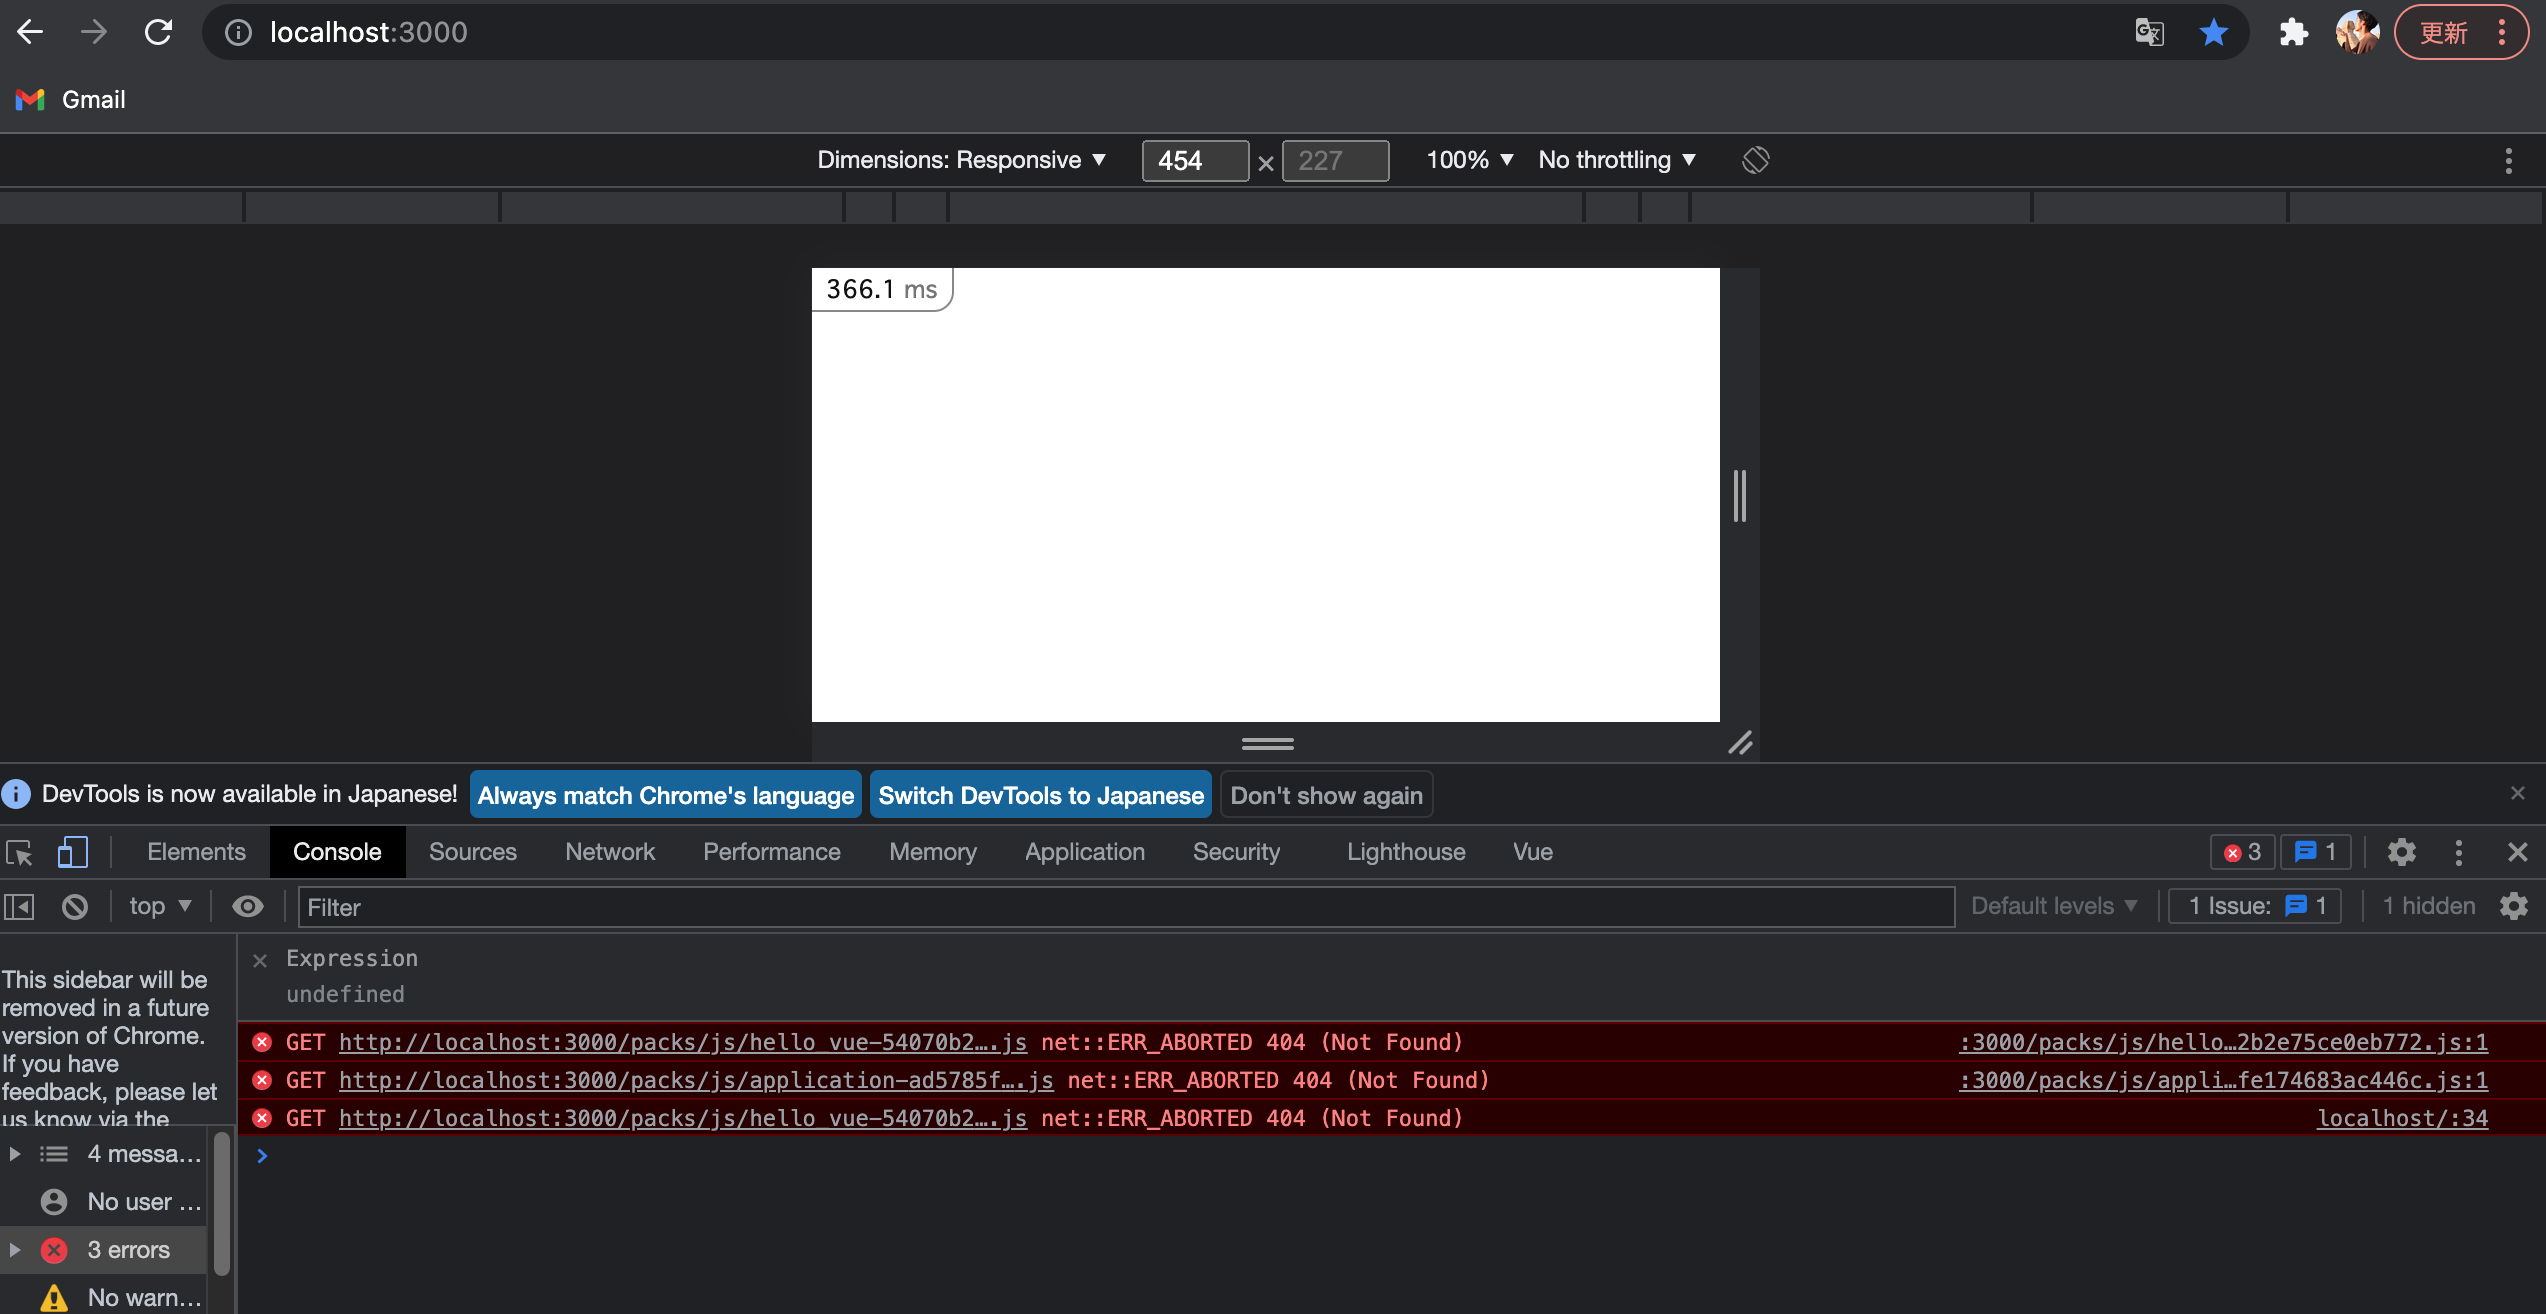Open the Google Translate page icon
2546x1314 pixels.
pos(2149,32)
